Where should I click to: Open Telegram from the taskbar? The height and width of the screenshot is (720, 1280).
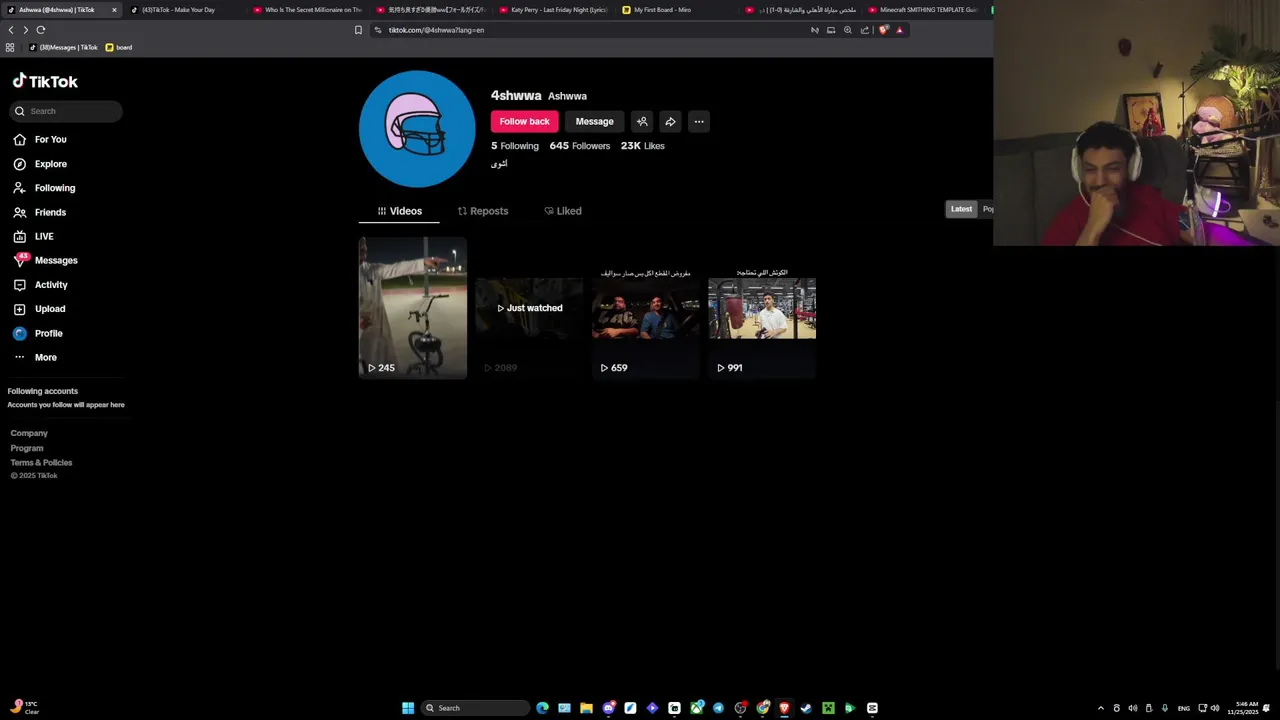718,708
